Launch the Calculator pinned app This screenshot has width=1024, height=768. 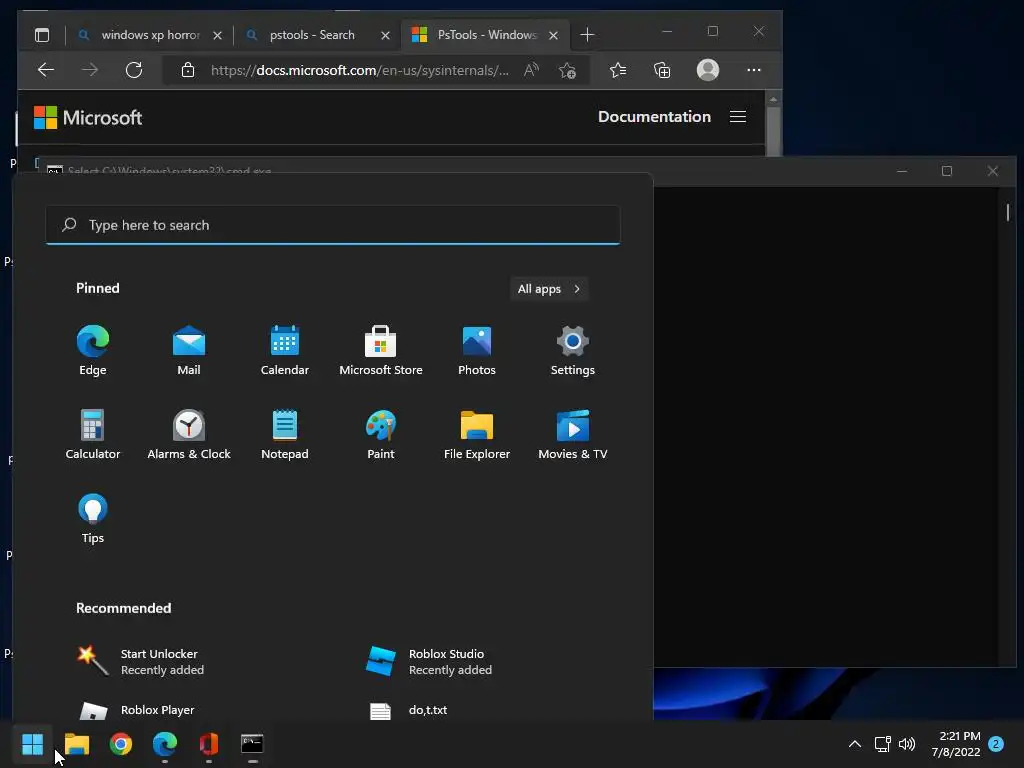pos(93,435)
